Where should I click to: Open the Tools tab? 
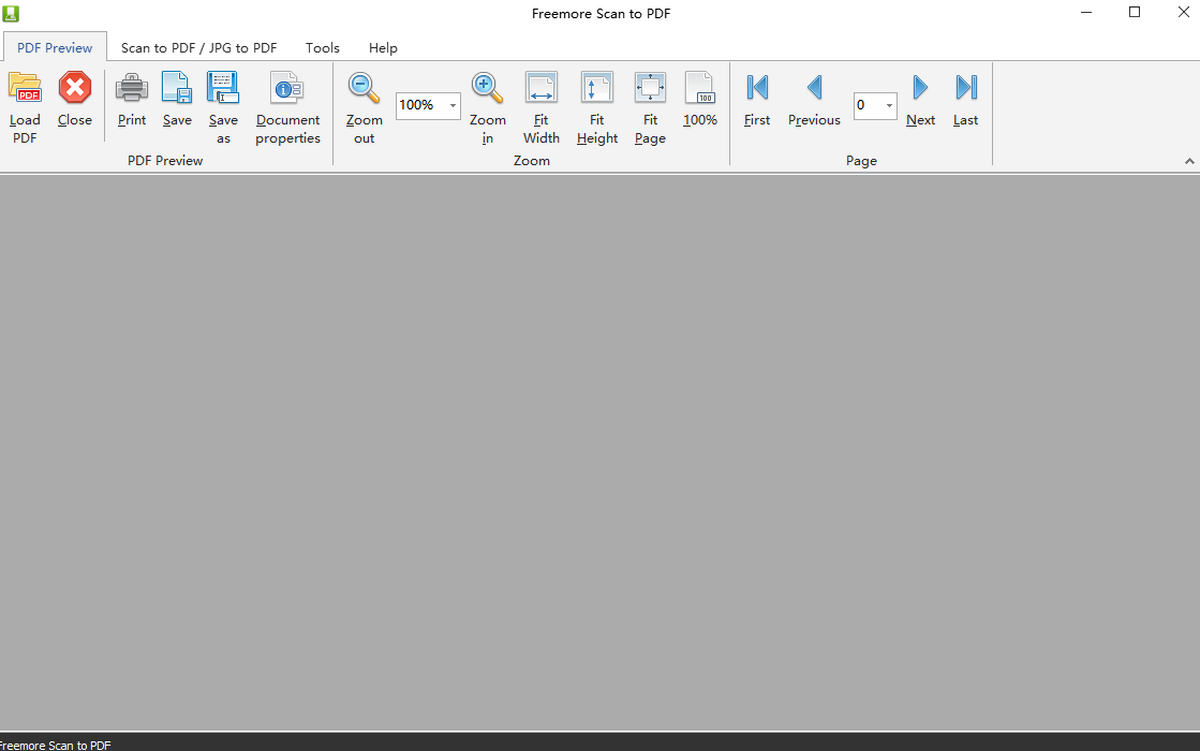[322, 47]
